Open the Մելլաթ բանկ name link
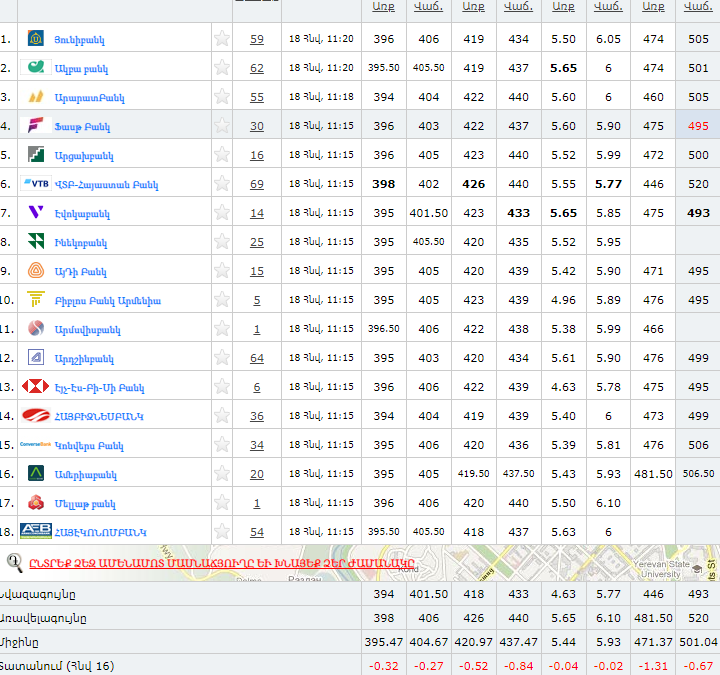This screenshot has height=675, width=720. pyautogui.click(x=85, y=504)
